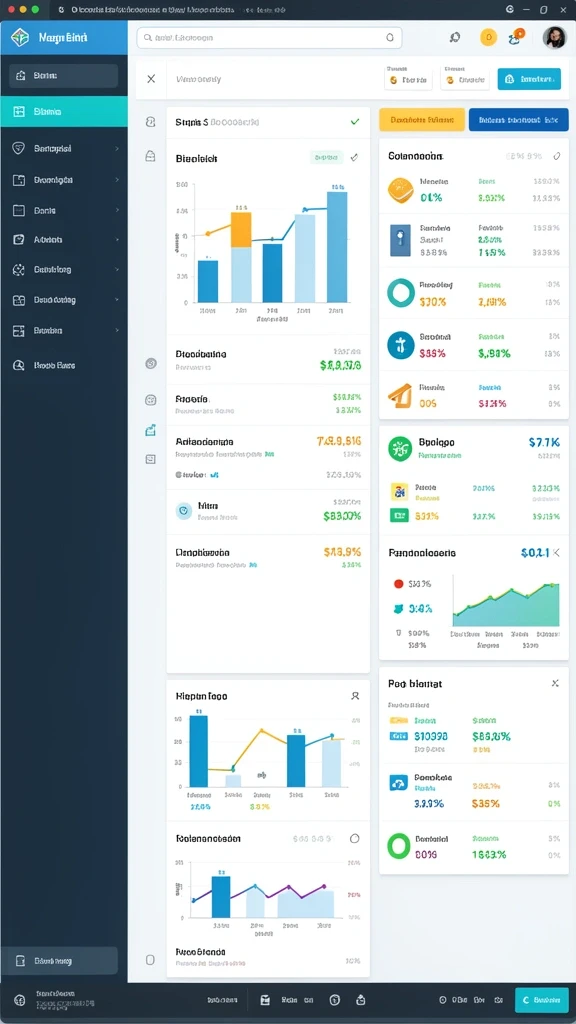Click the search input field at top
The height and width of the screenshot is (1024, 576).
click(x=269, y=38)
